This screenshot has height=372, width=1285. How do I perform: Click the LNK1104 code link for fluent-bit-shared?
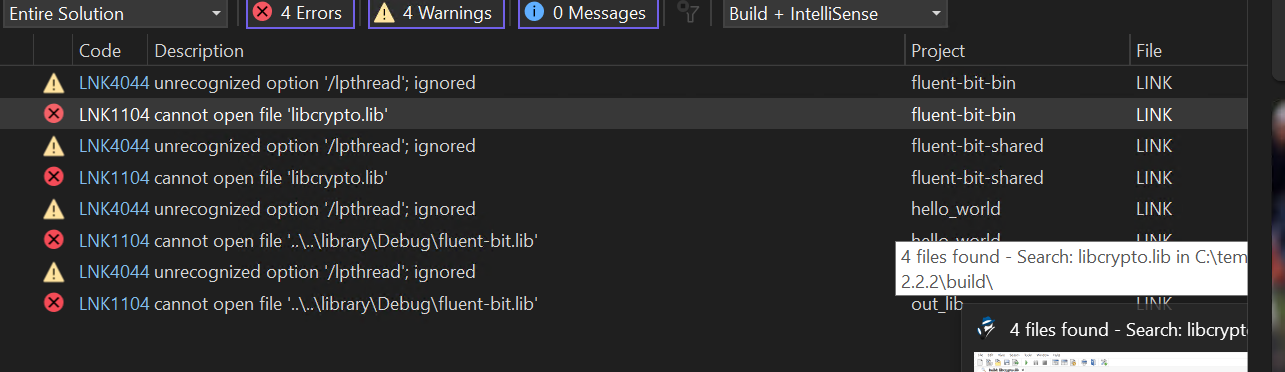point(113,178)
